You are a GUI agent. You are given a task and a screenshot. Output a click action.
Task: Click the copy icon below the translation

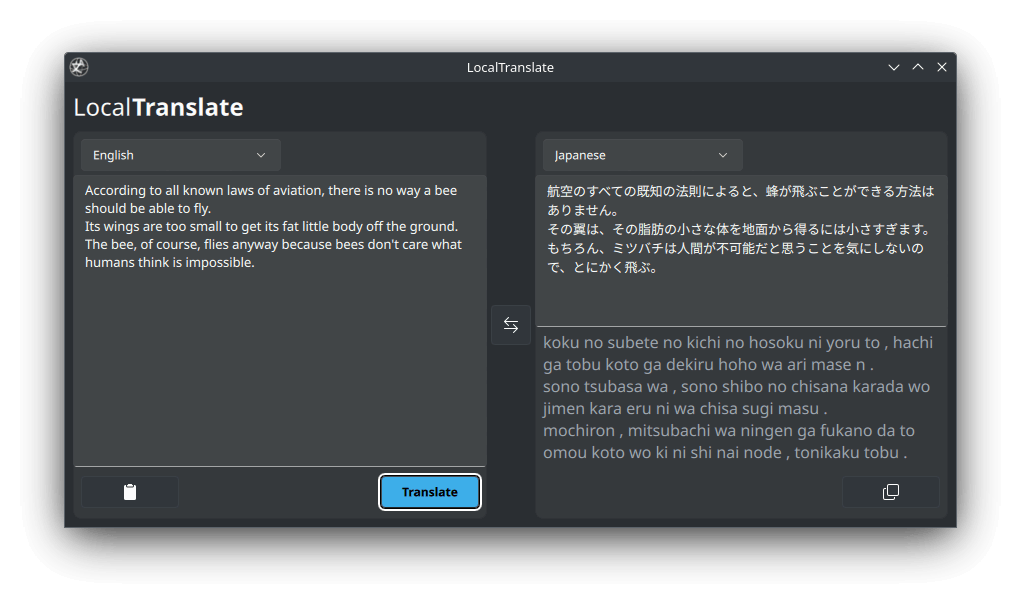pyautogui.click(x=890, y=491)
